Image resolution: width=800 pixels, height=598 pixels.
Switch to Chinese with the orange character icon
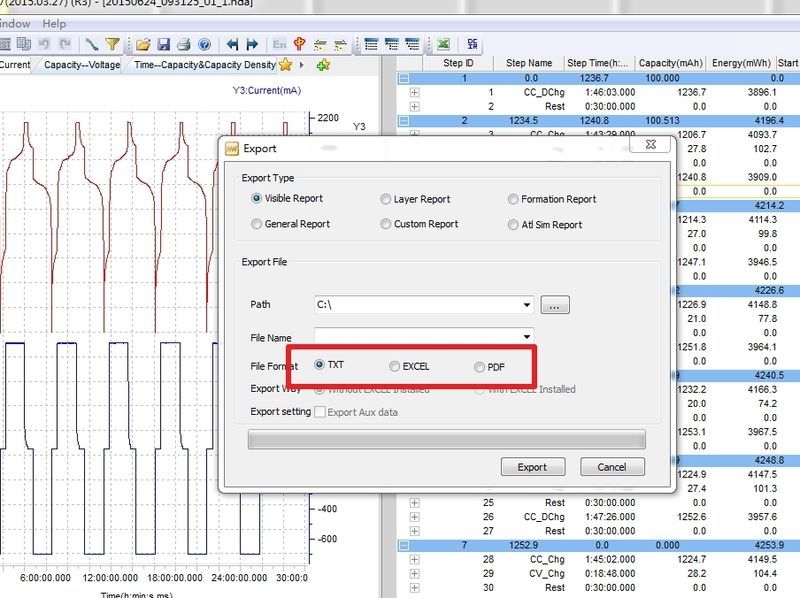coord(299,44)
